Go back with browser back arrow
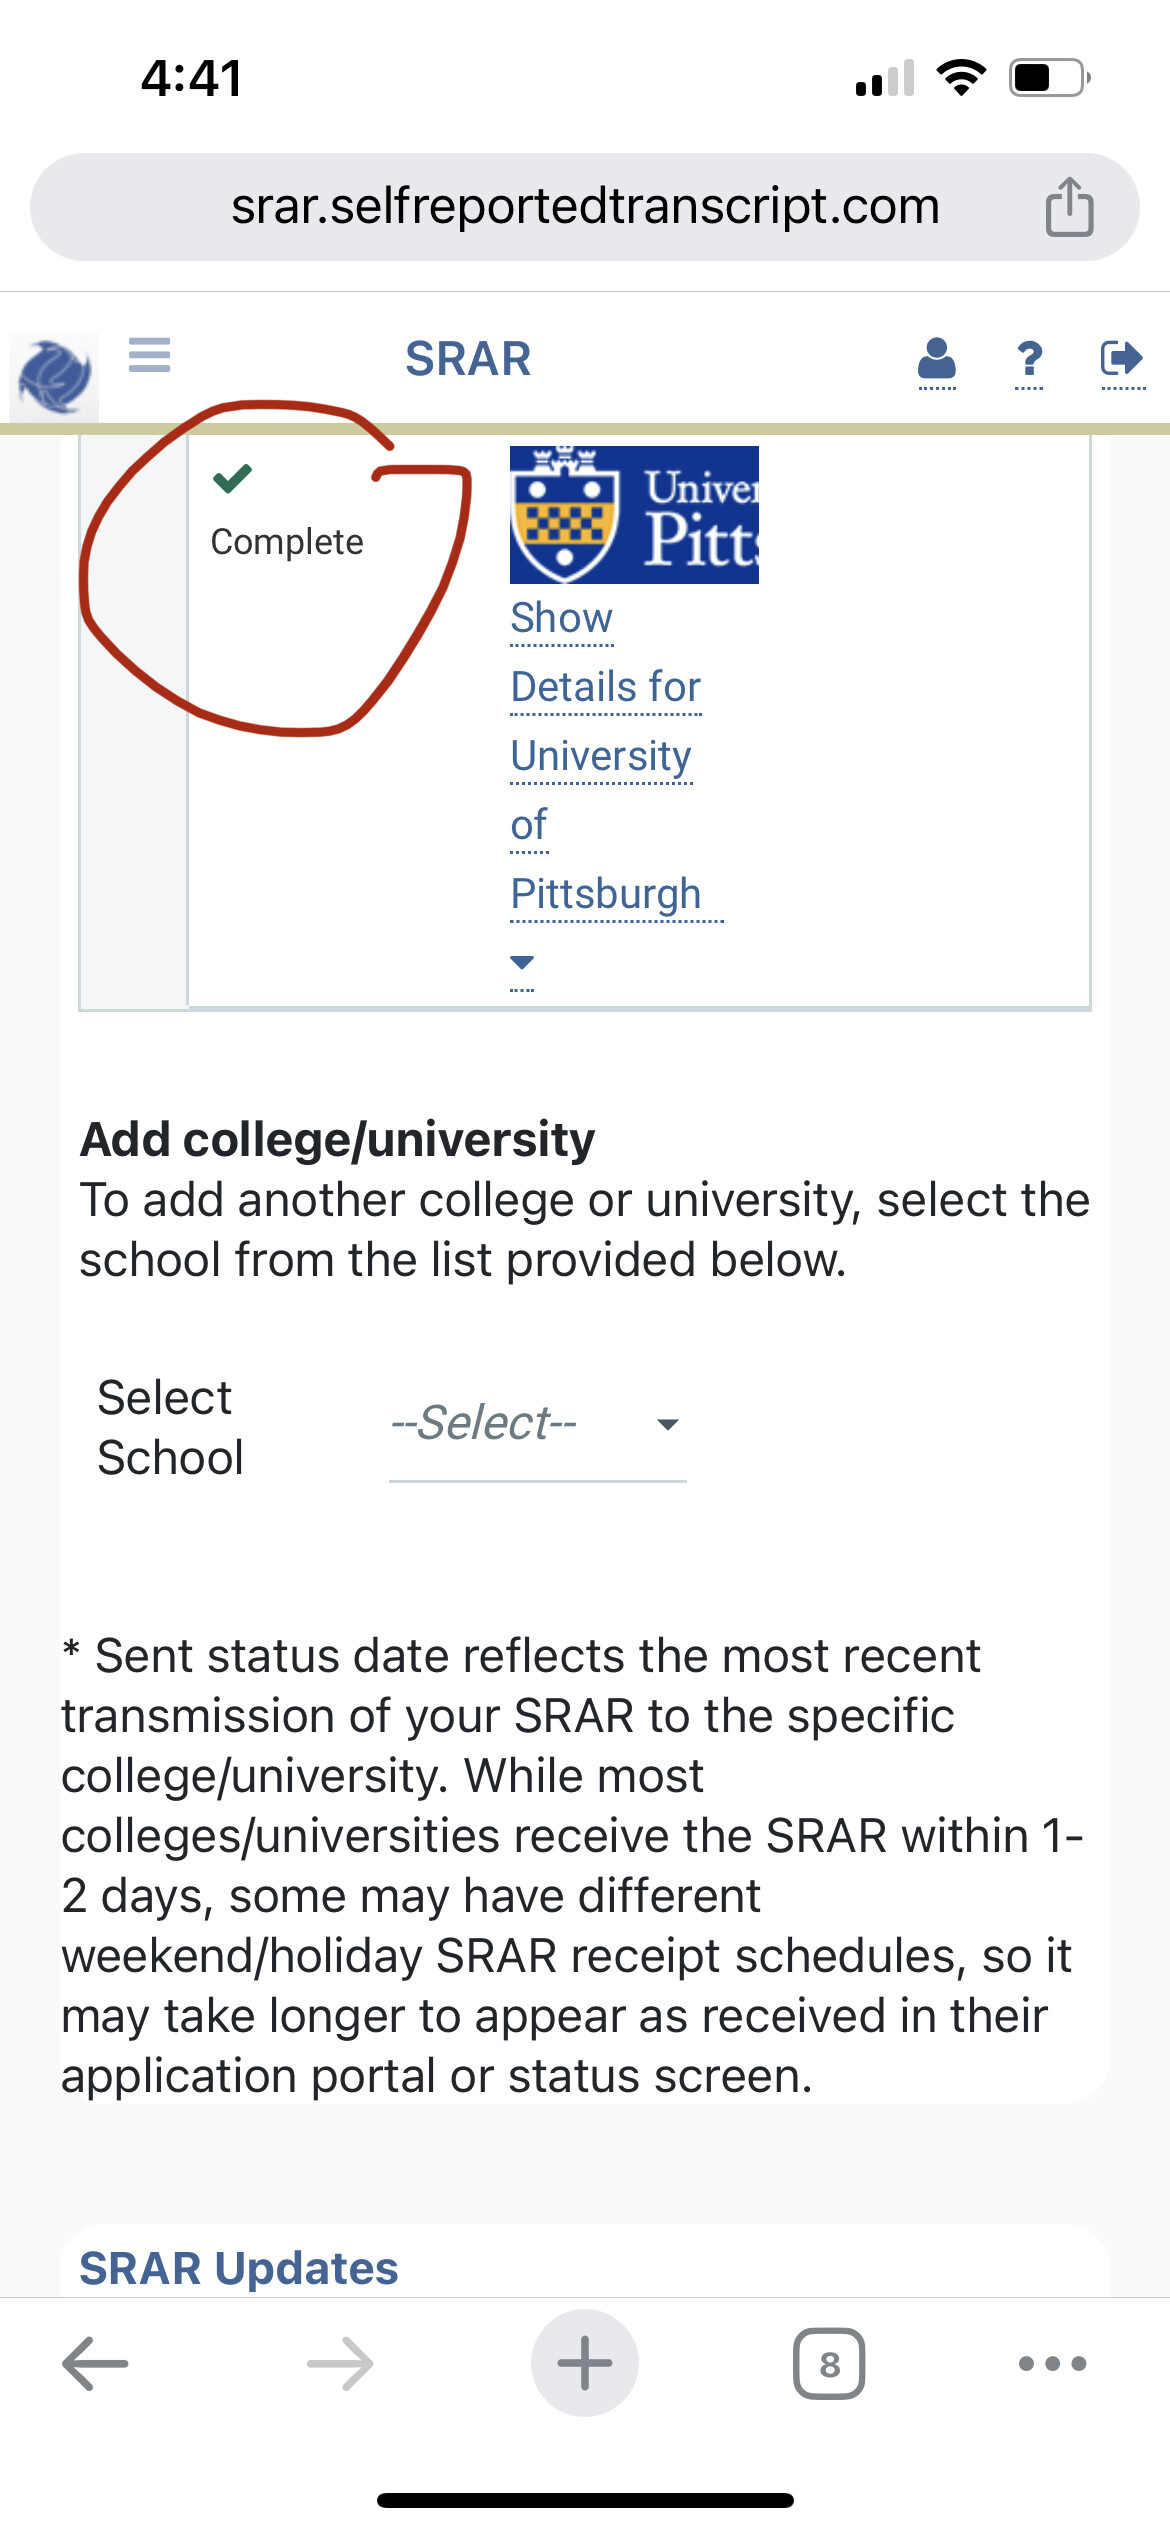This screenshot has height=2532, width=1170. [95, 2363]
